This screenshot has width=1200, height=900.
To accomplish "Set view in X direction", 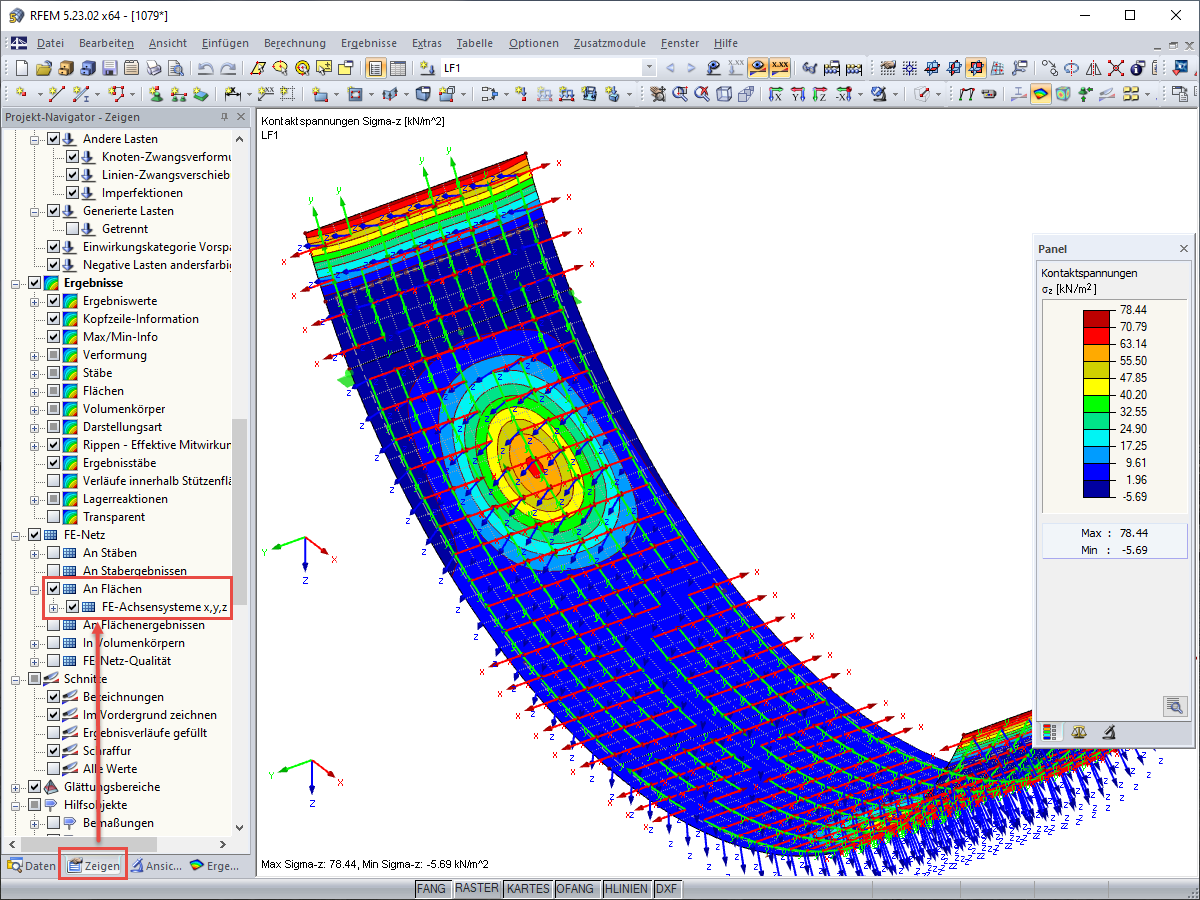I will pos(775,94).
